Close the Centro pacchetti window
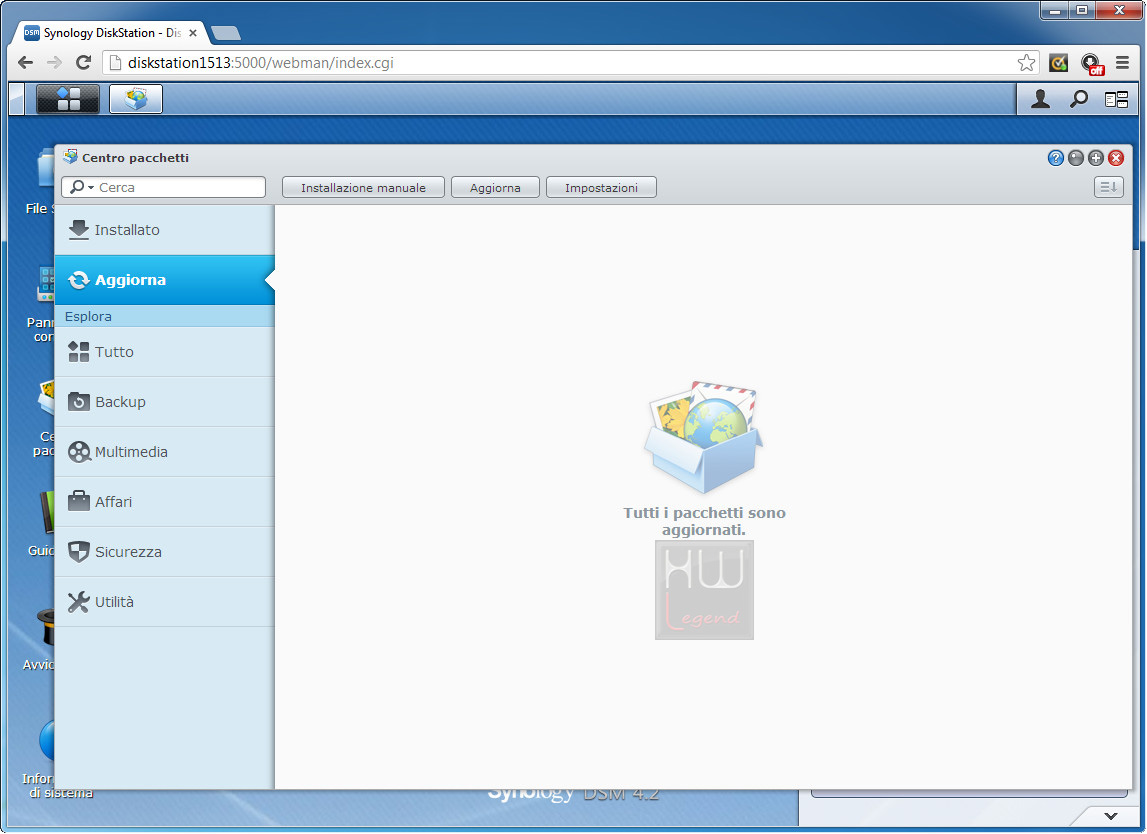This screenshot has width=1147, height=834. tap(1116, 158)
